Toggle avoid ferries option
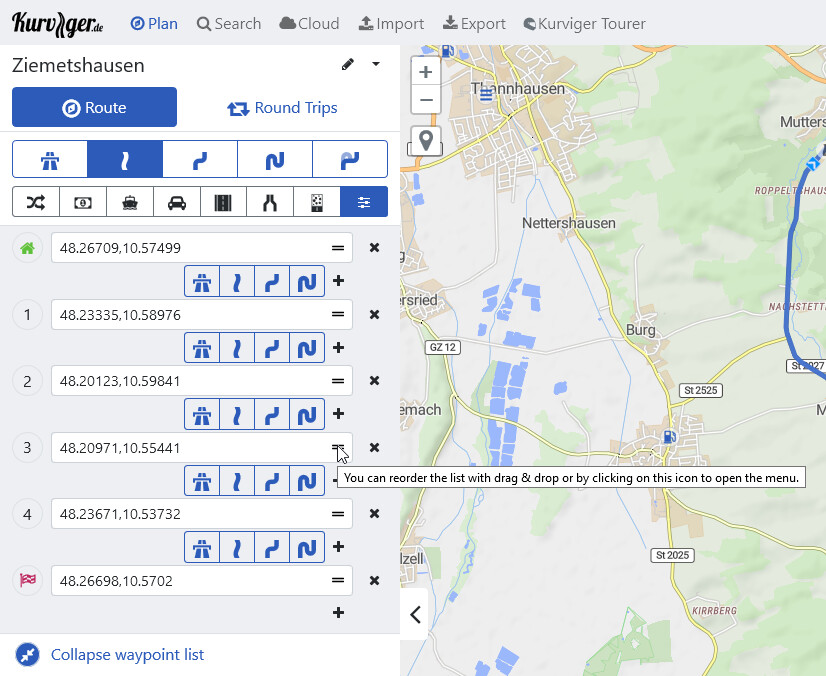This screenshot has width=826, height=676. [130, 202]
